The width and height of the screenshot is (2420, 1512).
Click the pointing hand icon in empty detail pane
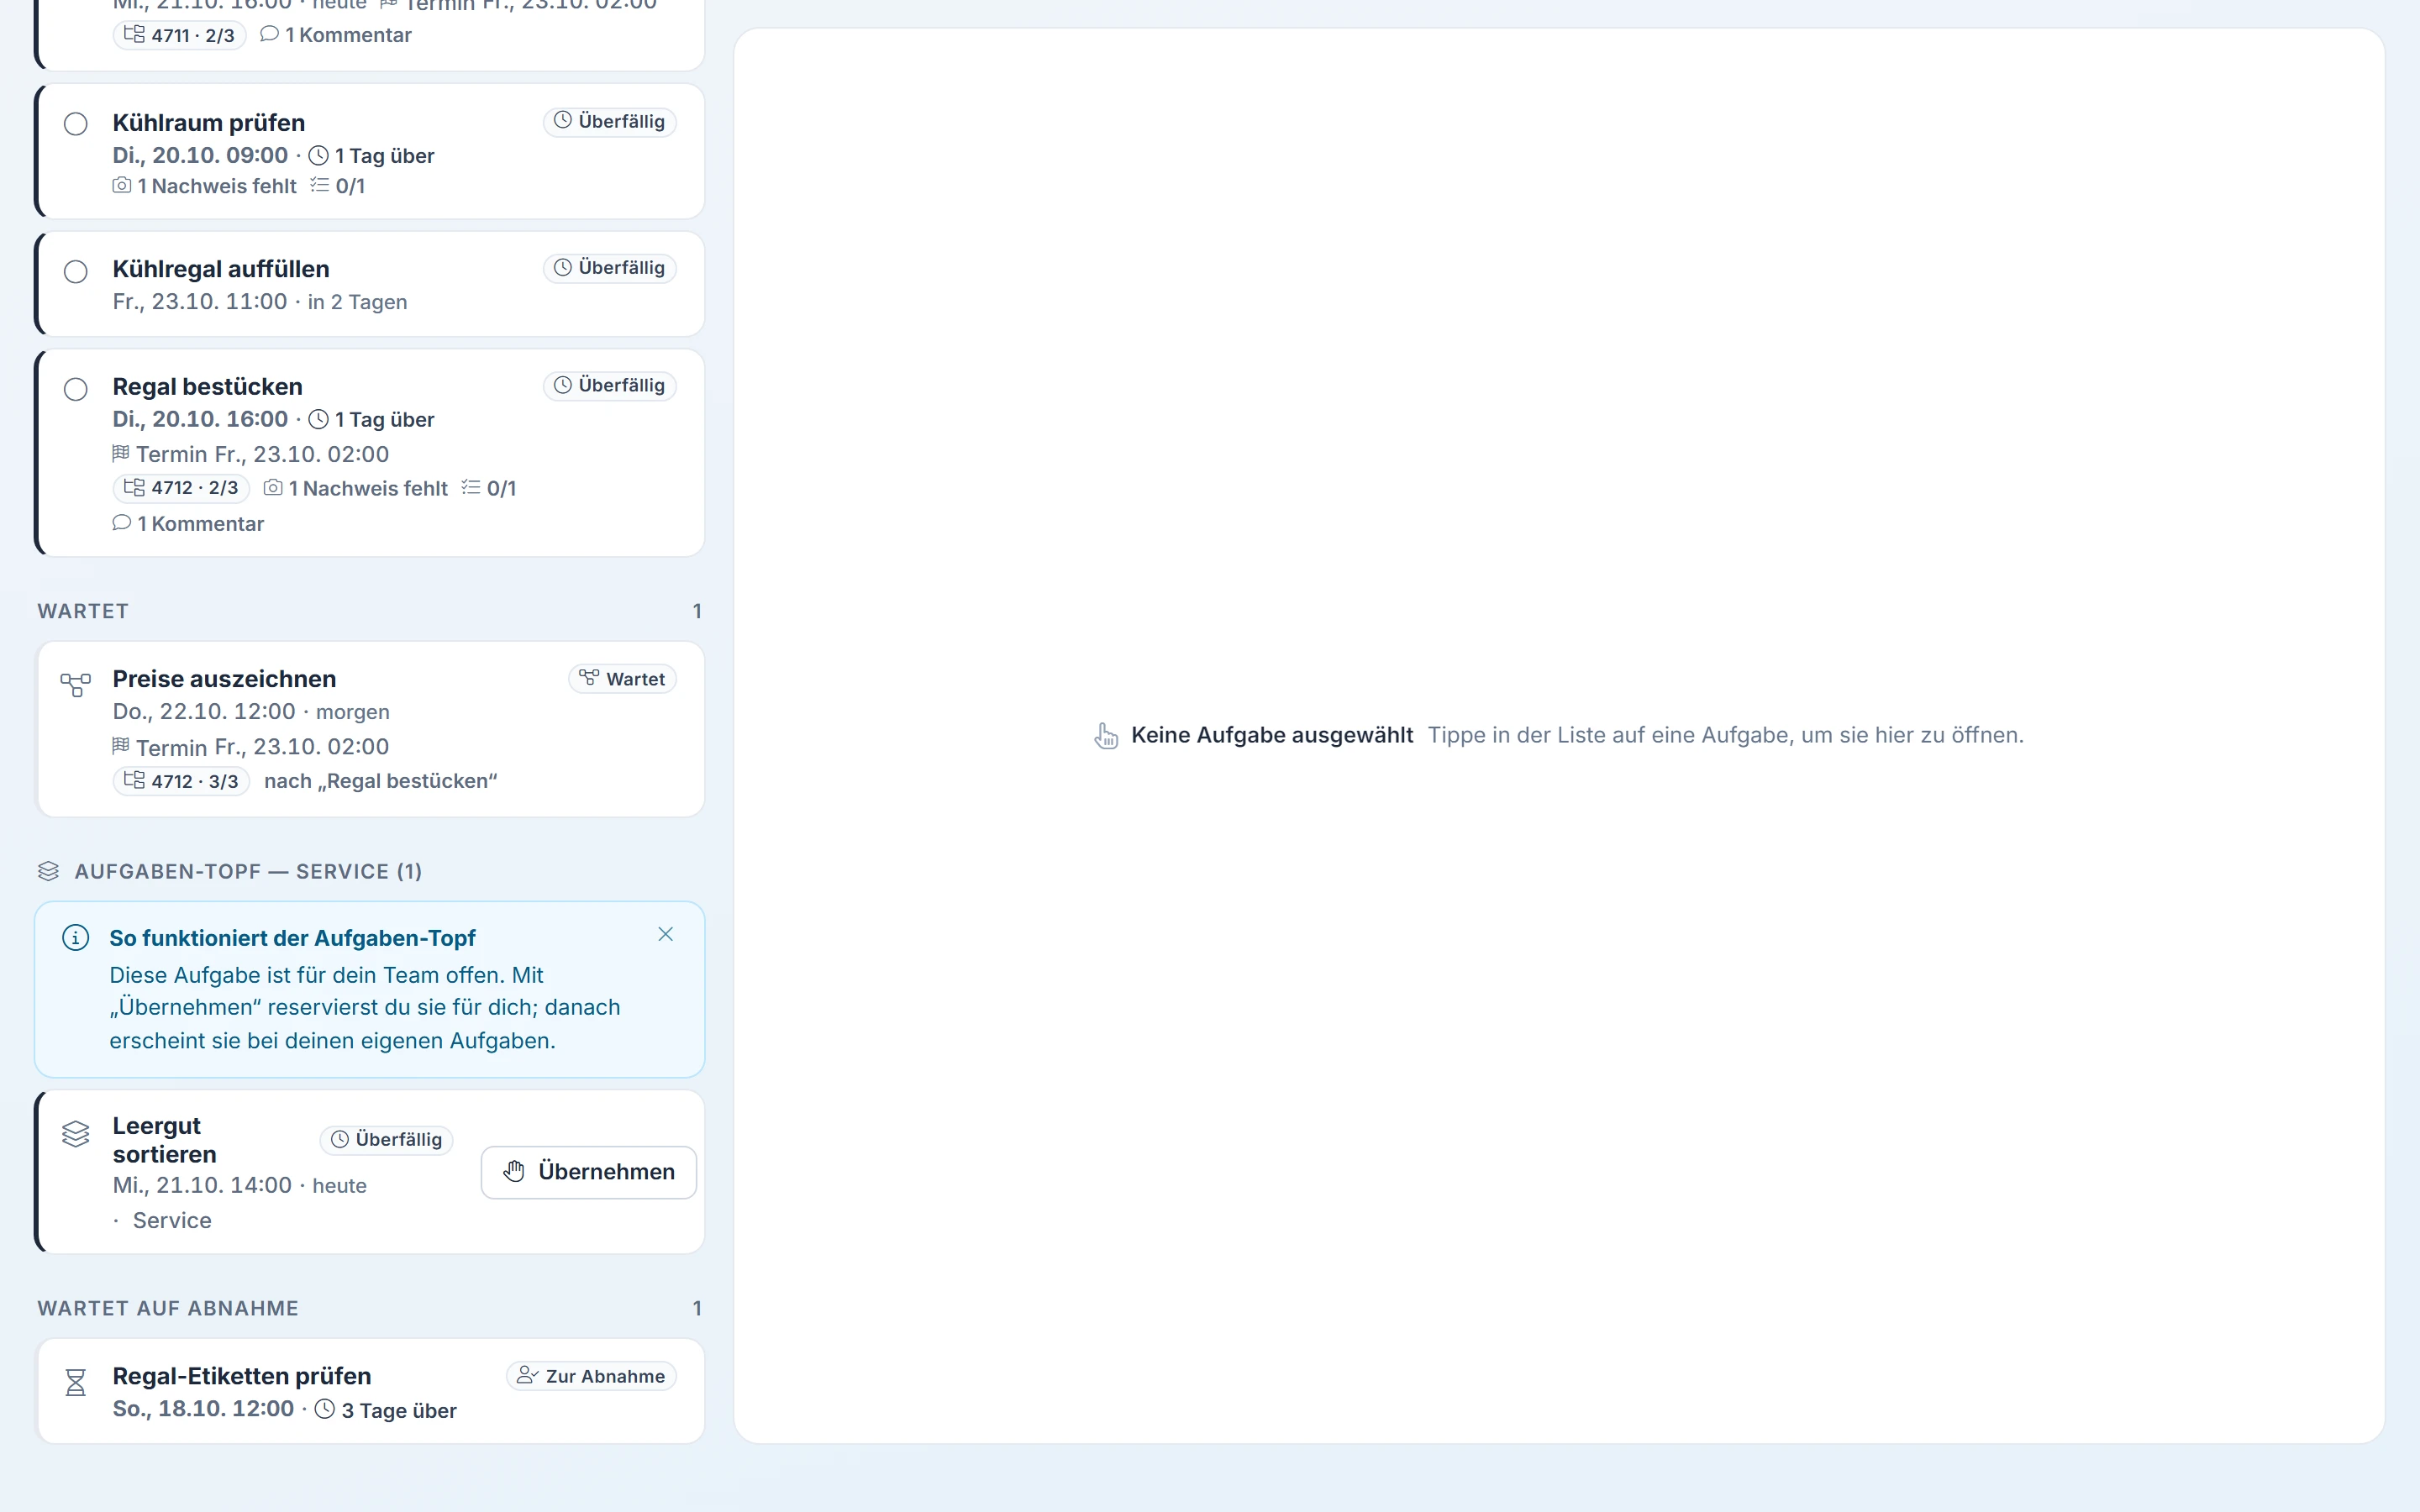point(1106,736)
